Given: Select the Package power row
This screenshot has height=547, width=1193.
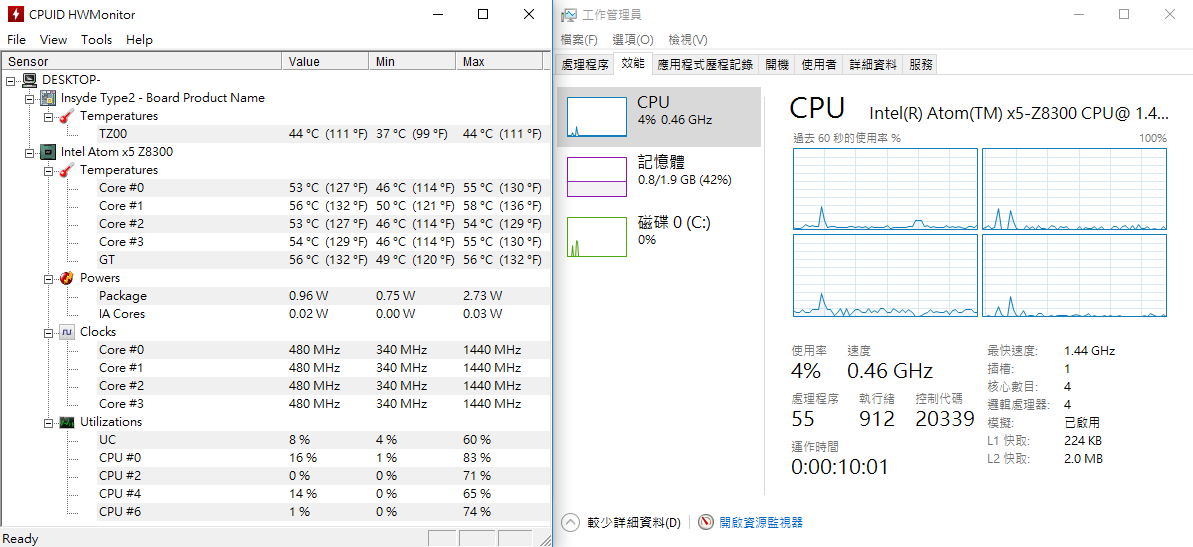Looking at the screenshot, I should tap(323, 295).
